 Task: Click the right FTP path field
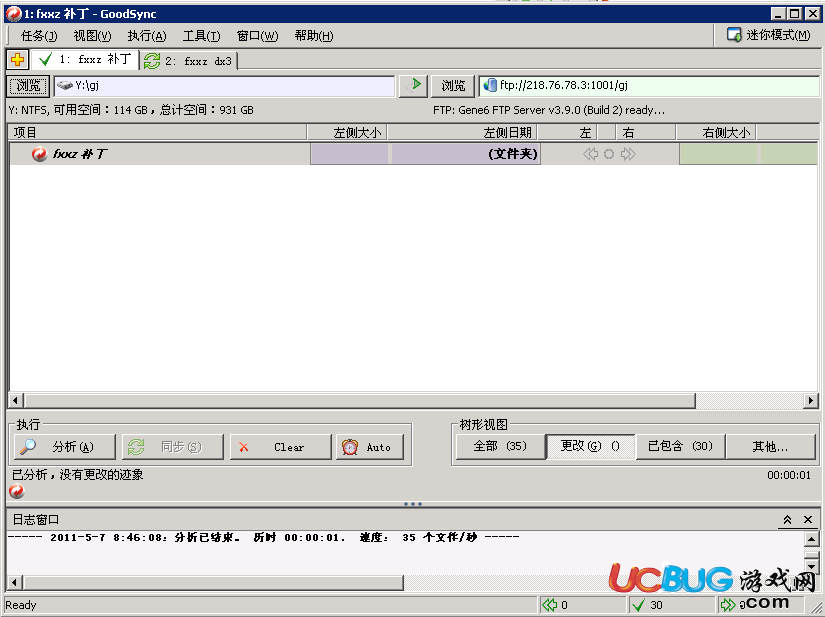pos(649,86)
